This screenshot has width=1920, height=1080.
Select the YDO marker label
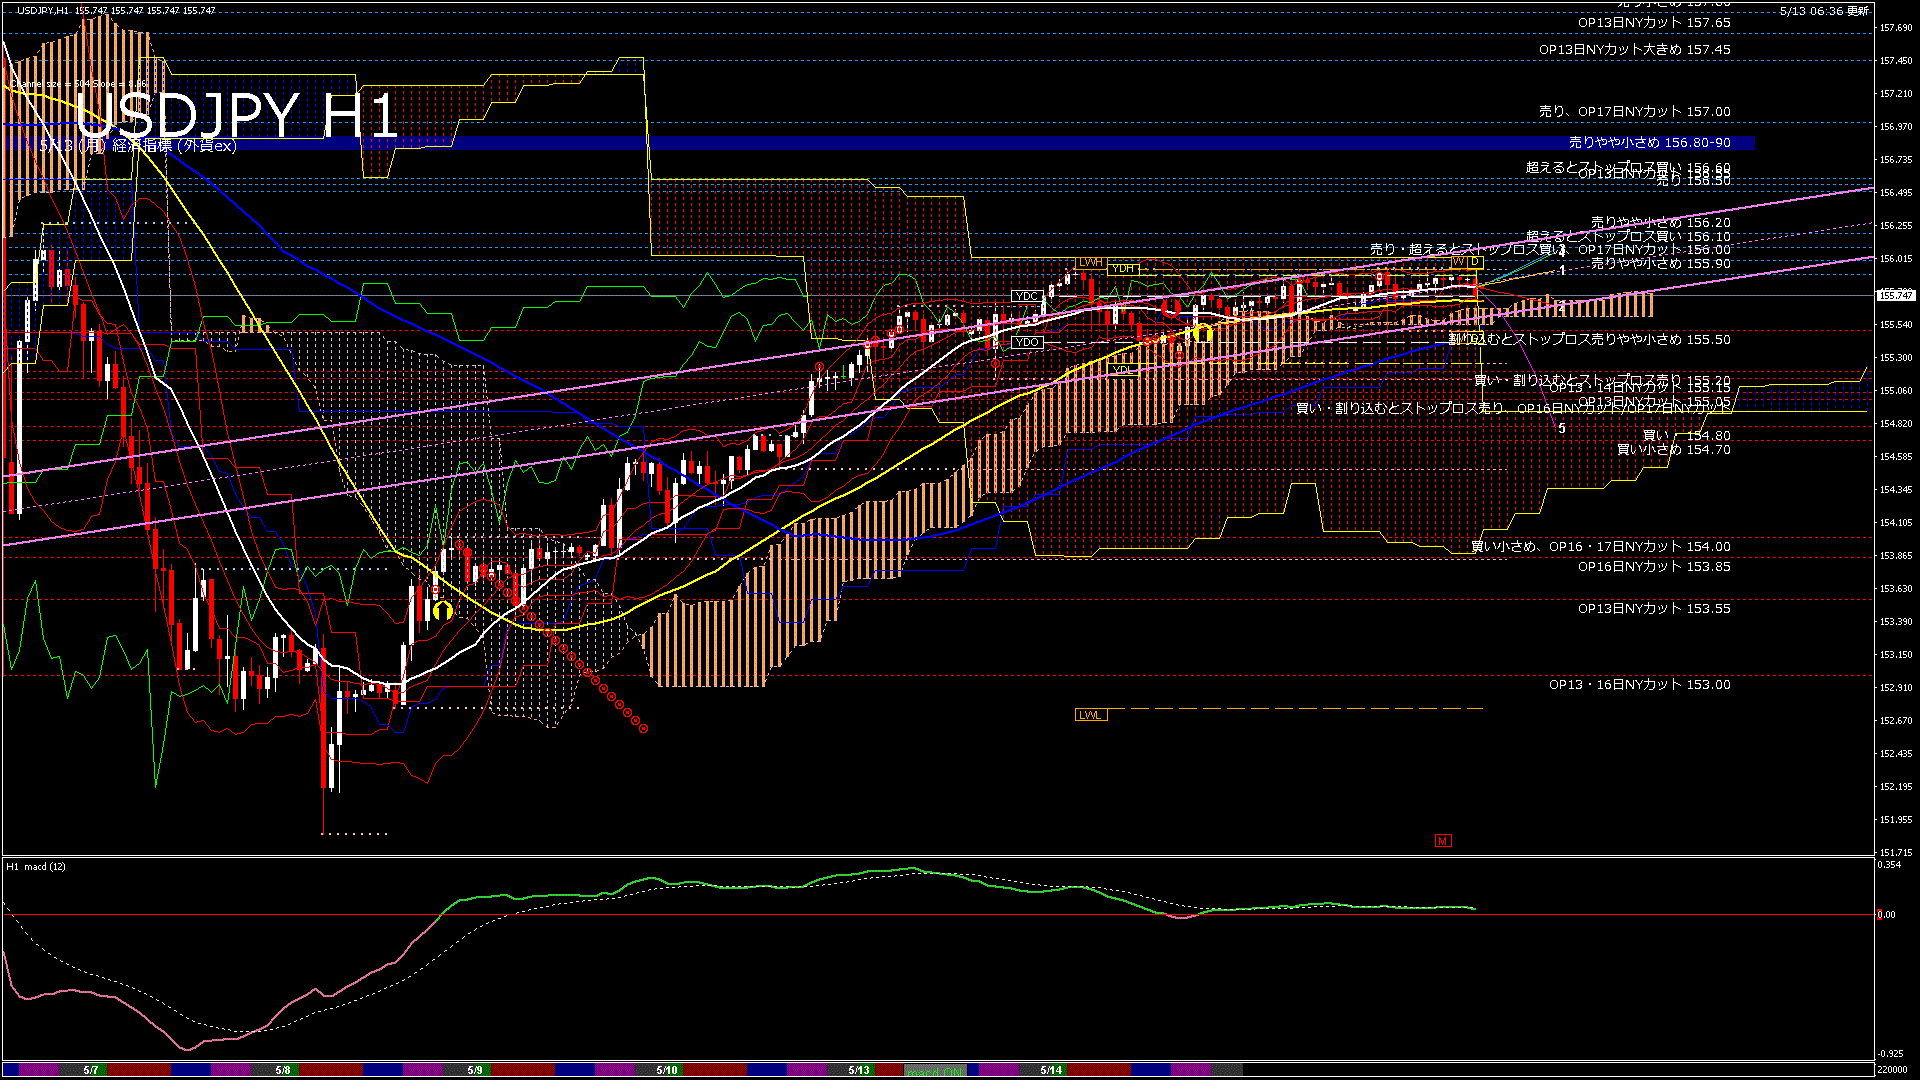tap(1027, 342)
